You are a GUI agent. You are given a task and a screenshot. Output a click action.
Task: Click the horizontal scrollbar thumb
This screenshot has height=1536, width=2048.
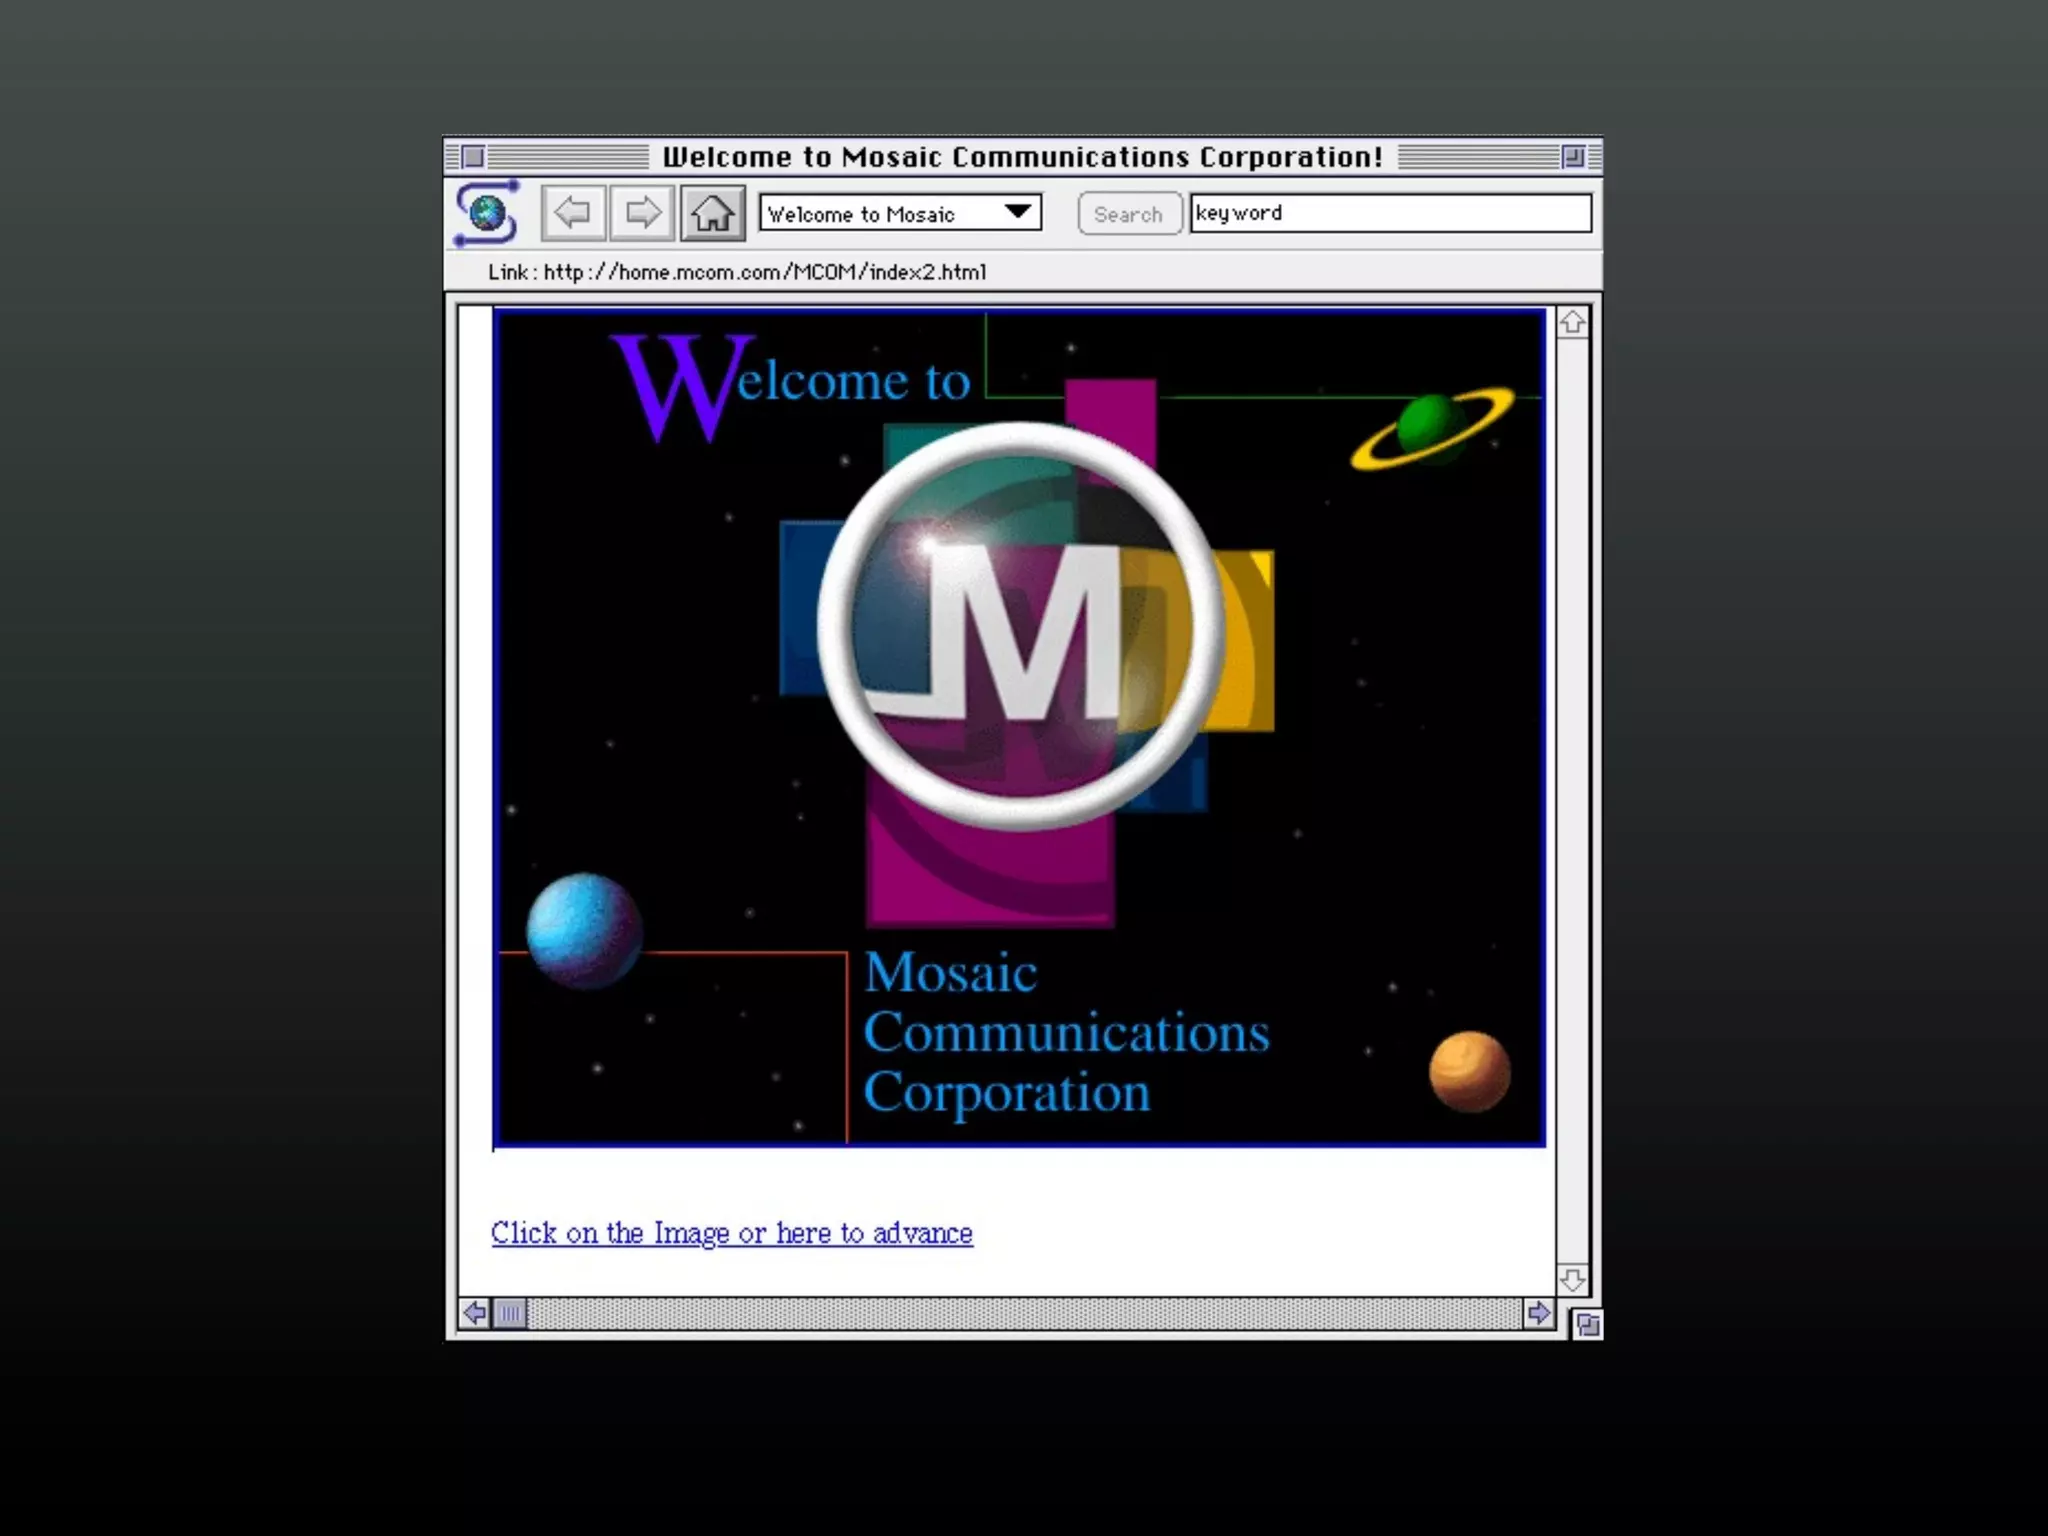click(x=510, y=1313)
